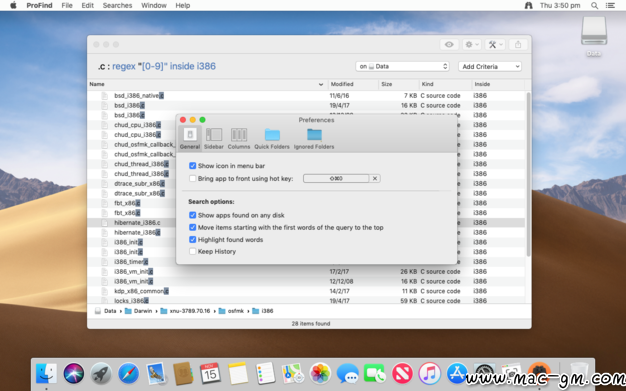626x391 pixels.
Task: Click the hot key recorder field
Action: tap(336, 179)
